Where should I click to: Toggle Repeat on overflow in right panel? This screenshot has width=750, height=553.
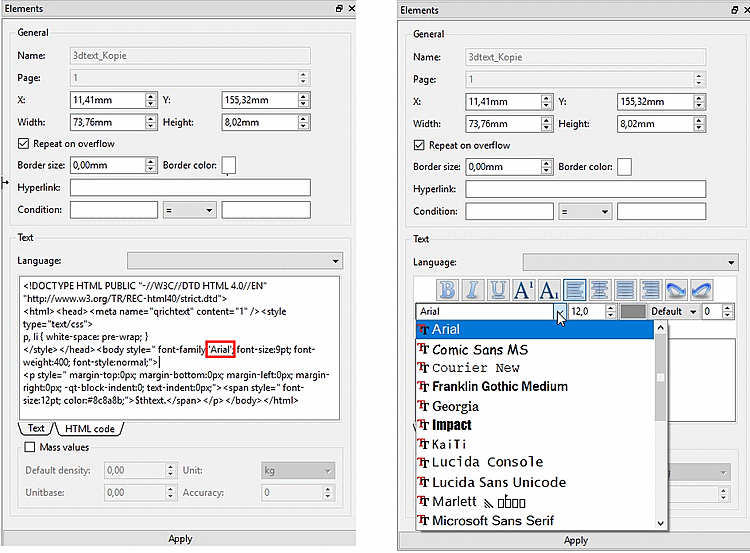[419, 145]
